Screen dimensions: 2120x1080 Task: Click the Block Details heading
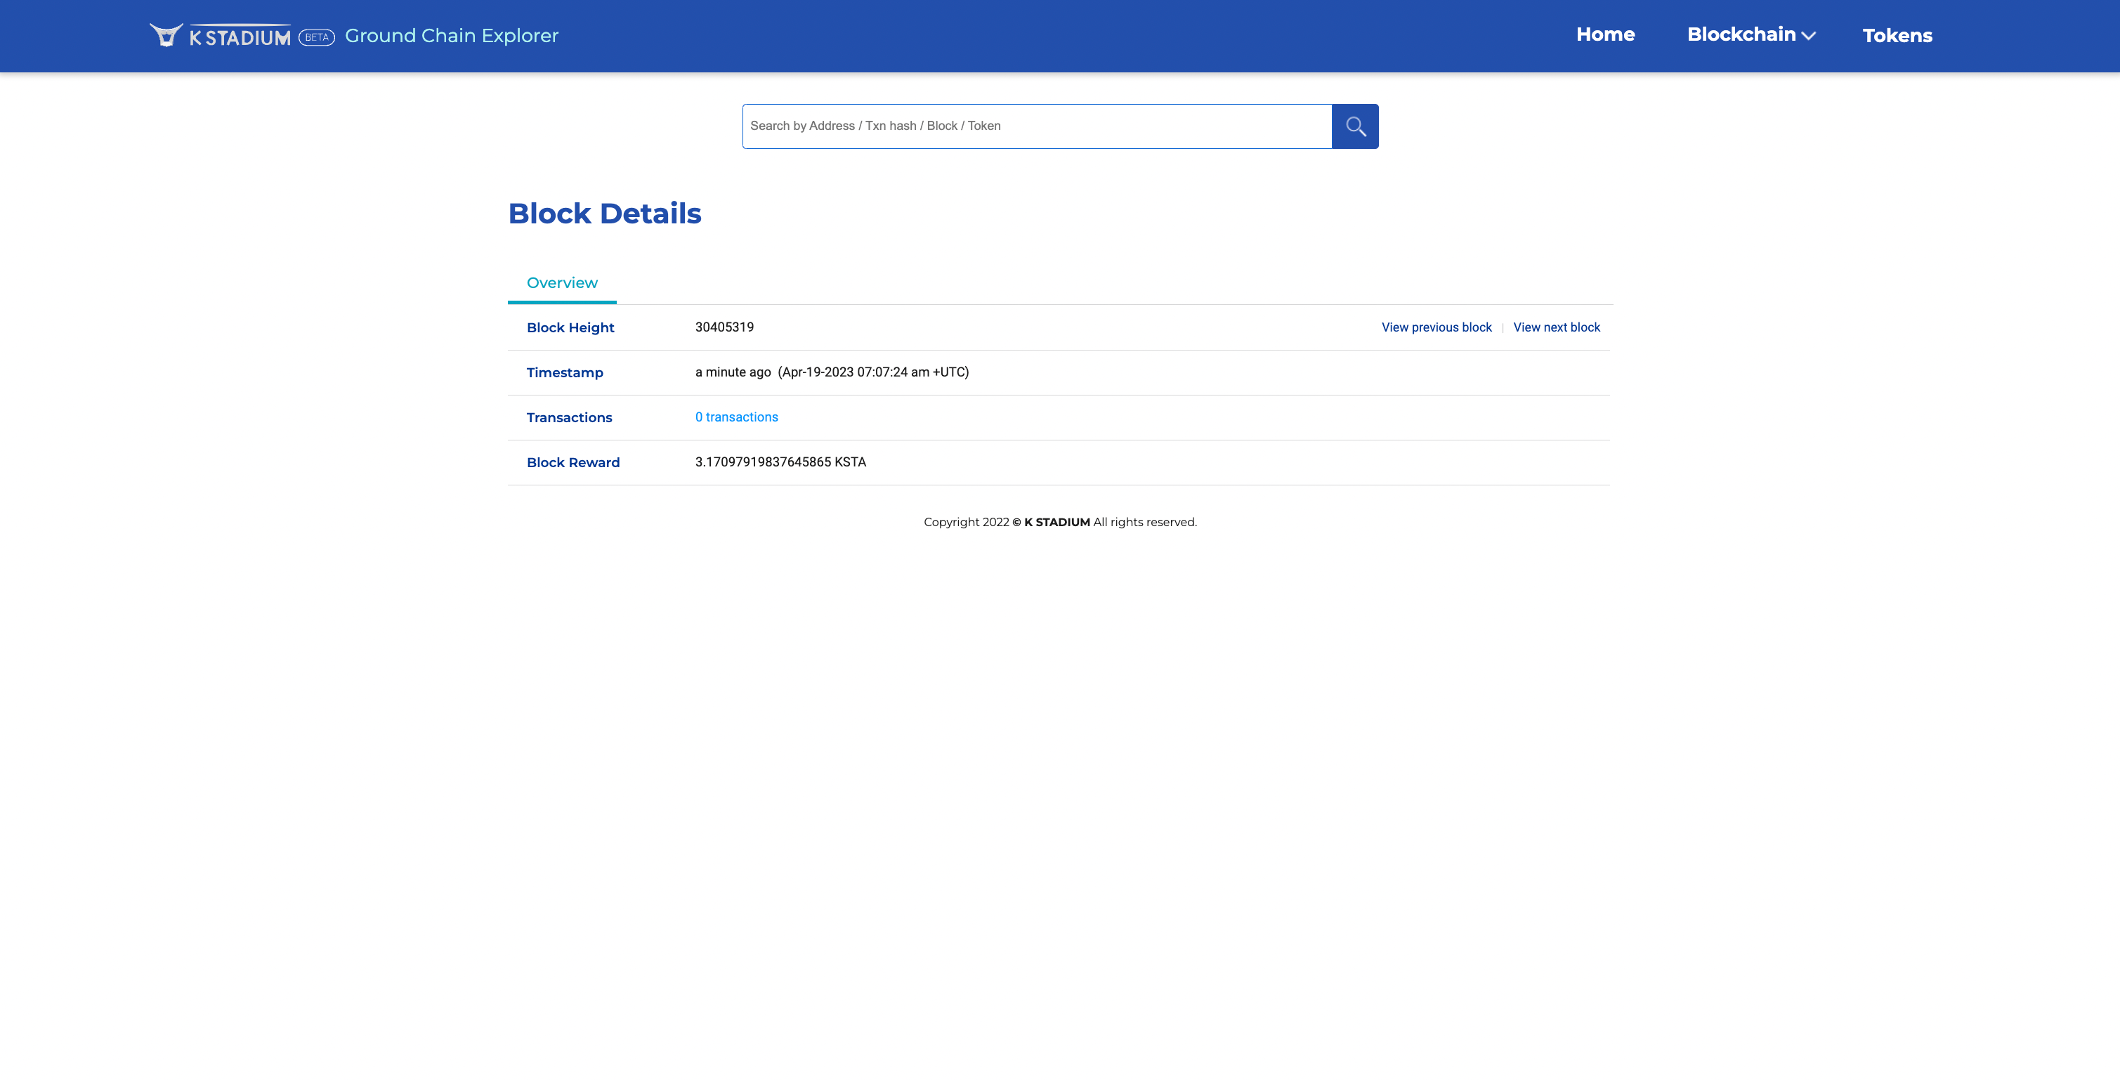[x=604, y=214]
